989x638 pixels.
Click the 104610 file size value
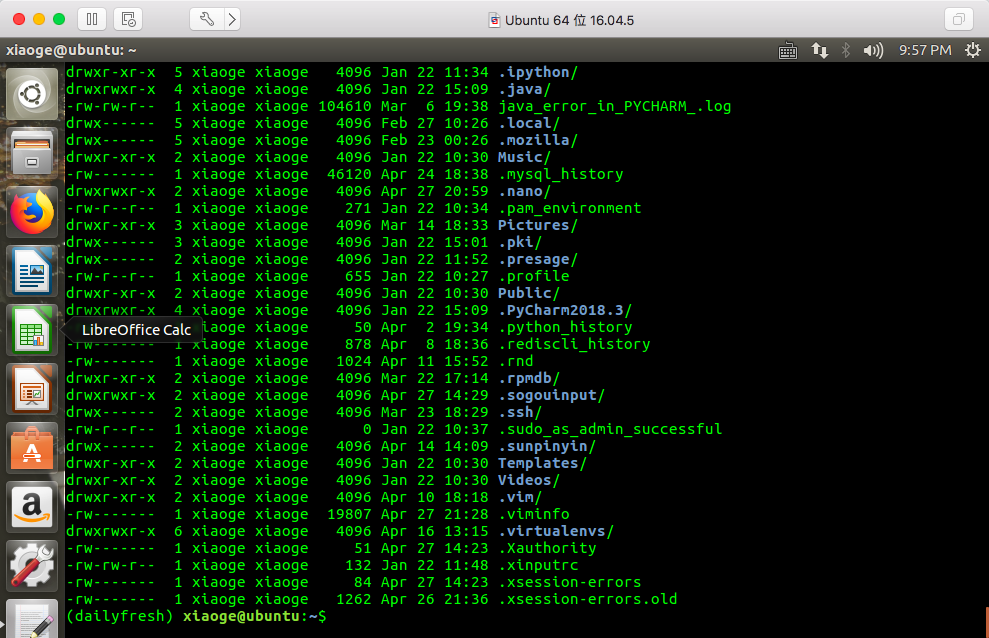pos(345,107)
